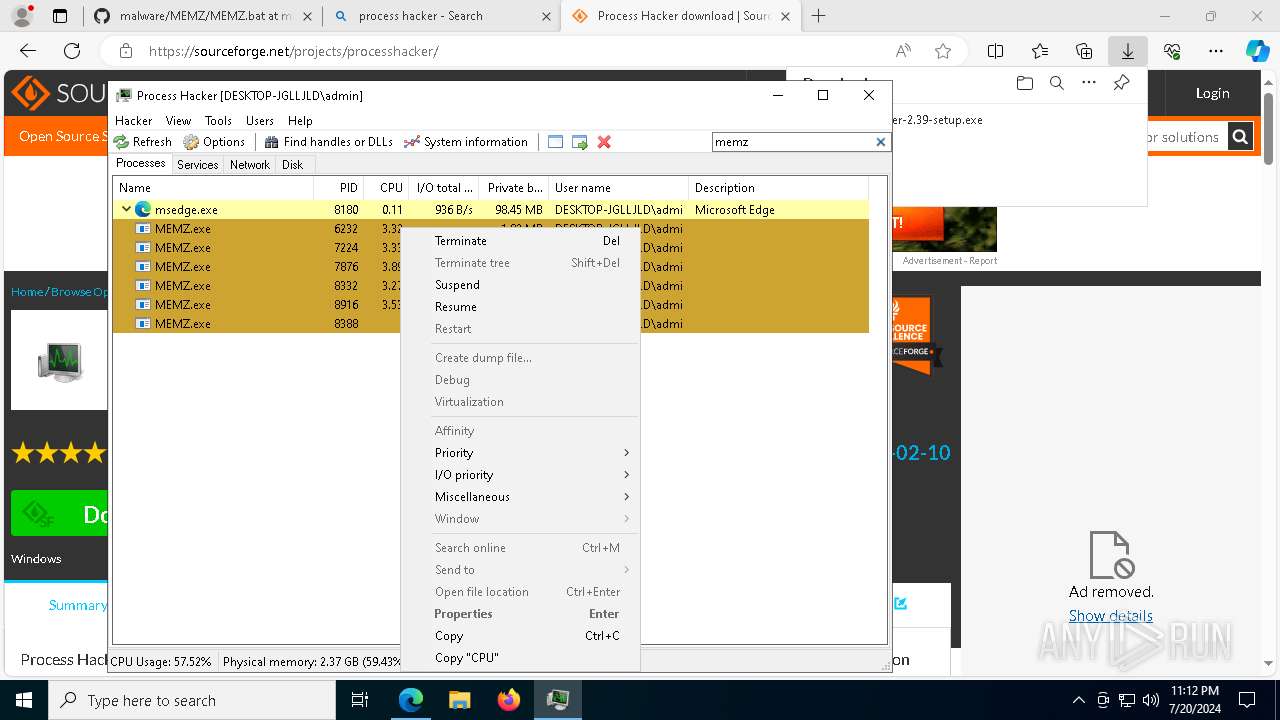1280x720 pixels.
Task: Click Show details link under Ad removed
Action: click(x=1110, y=616)
